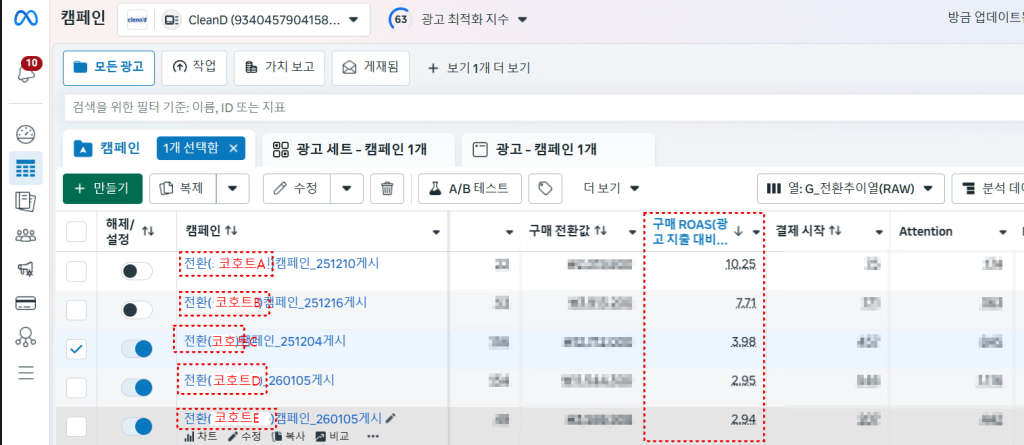
Task: Click the green 만들기 button
Action: 102,188
